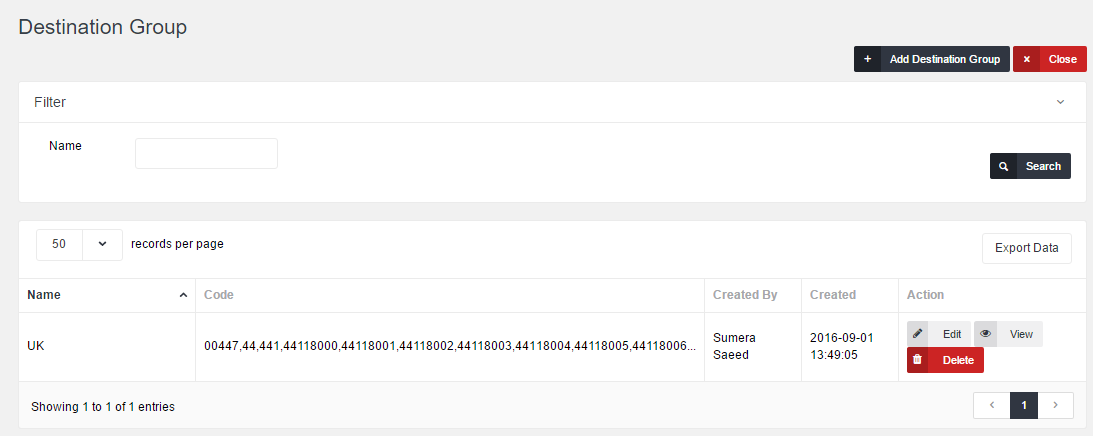Click the trash icon for the UK row
The width and height of the screenshot is (1093, 436).
[x=917, y=359]
